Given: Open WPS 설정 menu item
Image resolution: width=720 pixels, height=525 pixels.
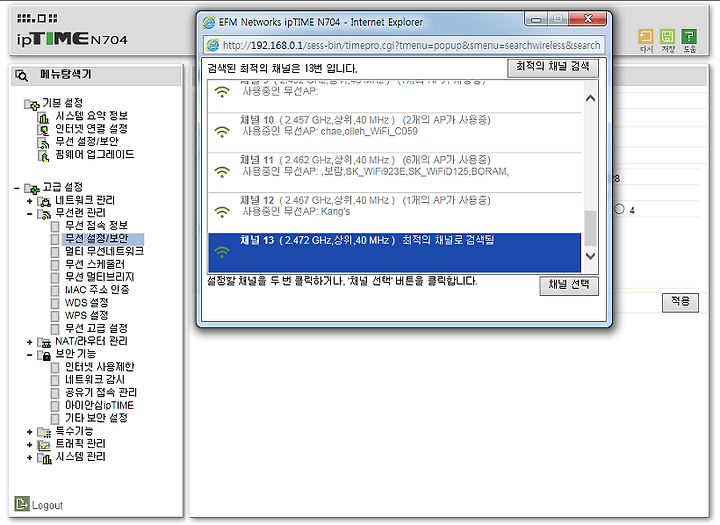Looking at the screenshot, I should 86,316.
